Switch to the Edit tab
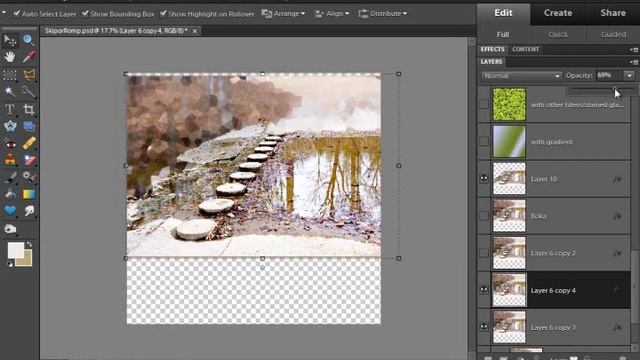The height and width of the screenshot is (360, 640). [503, 13]
